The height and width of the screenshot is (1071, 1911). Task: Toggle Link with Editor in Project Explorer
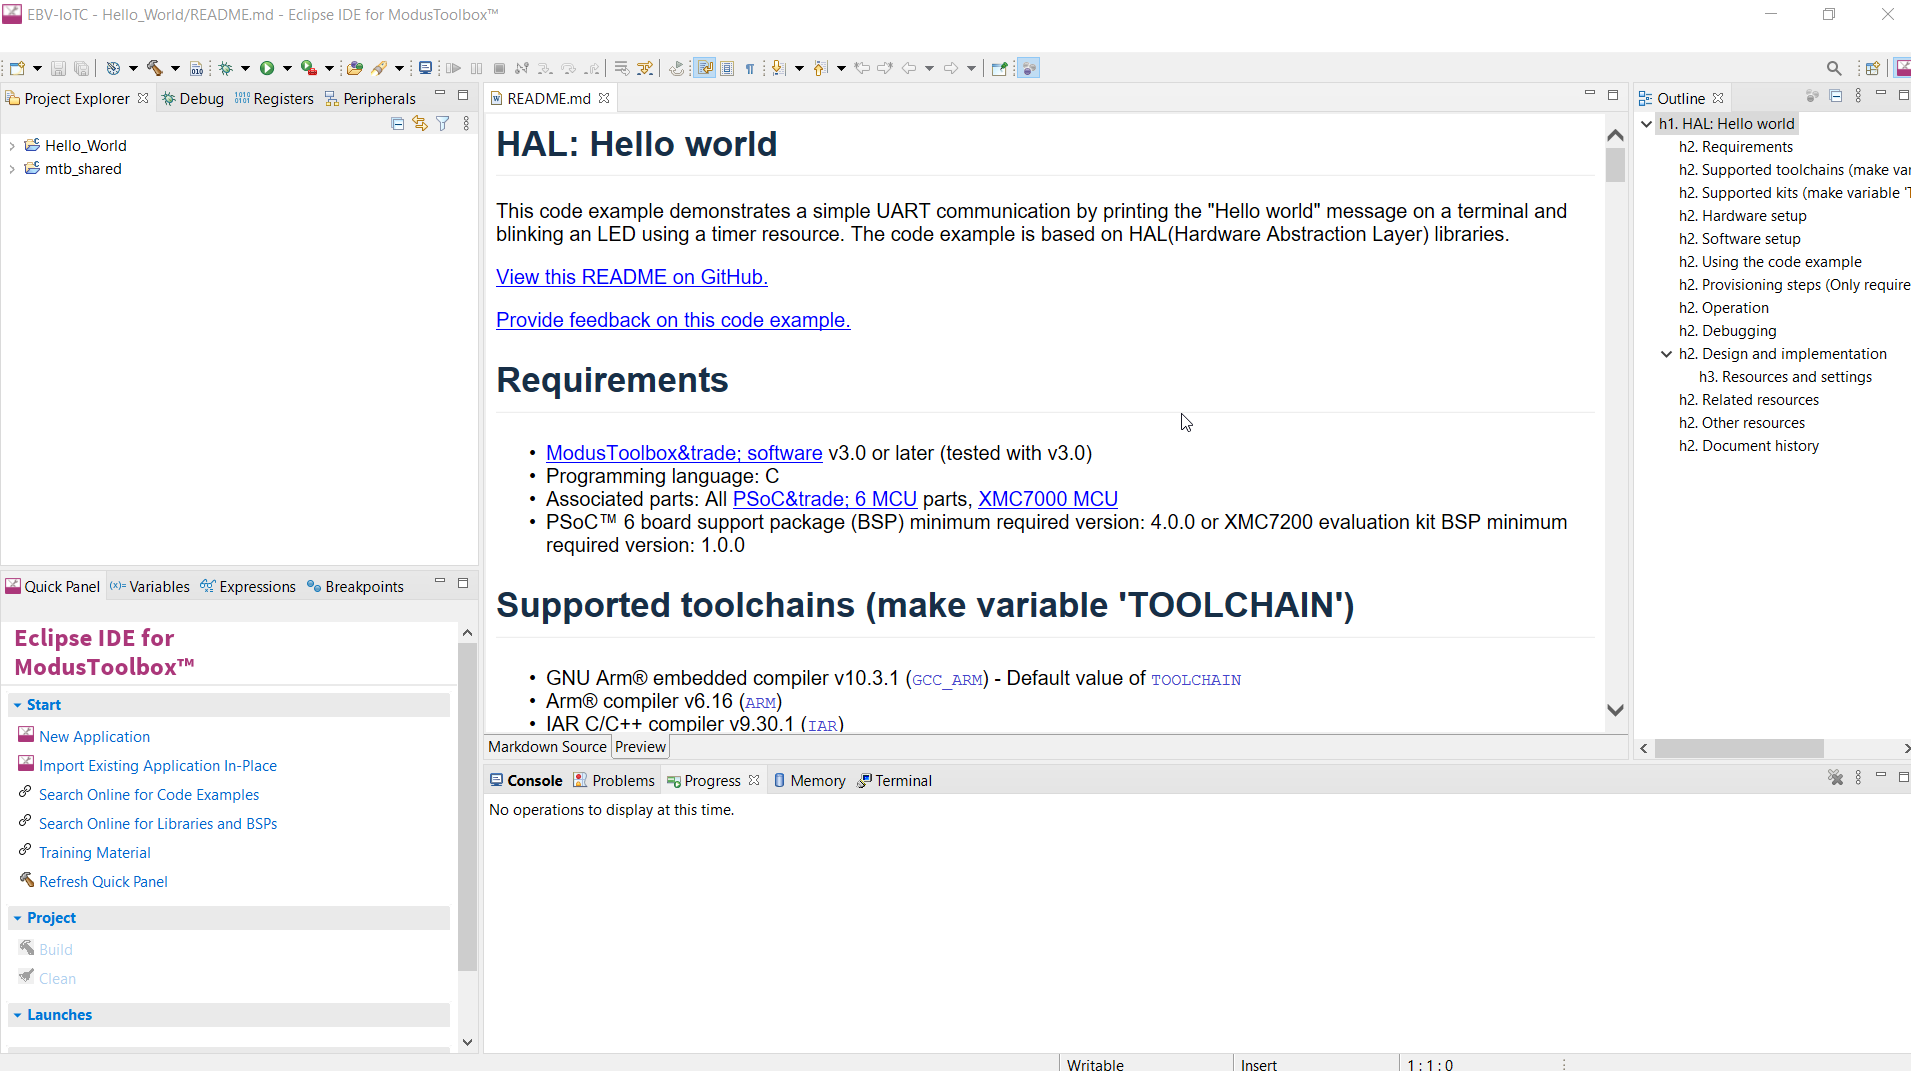(x=420, y=123)
